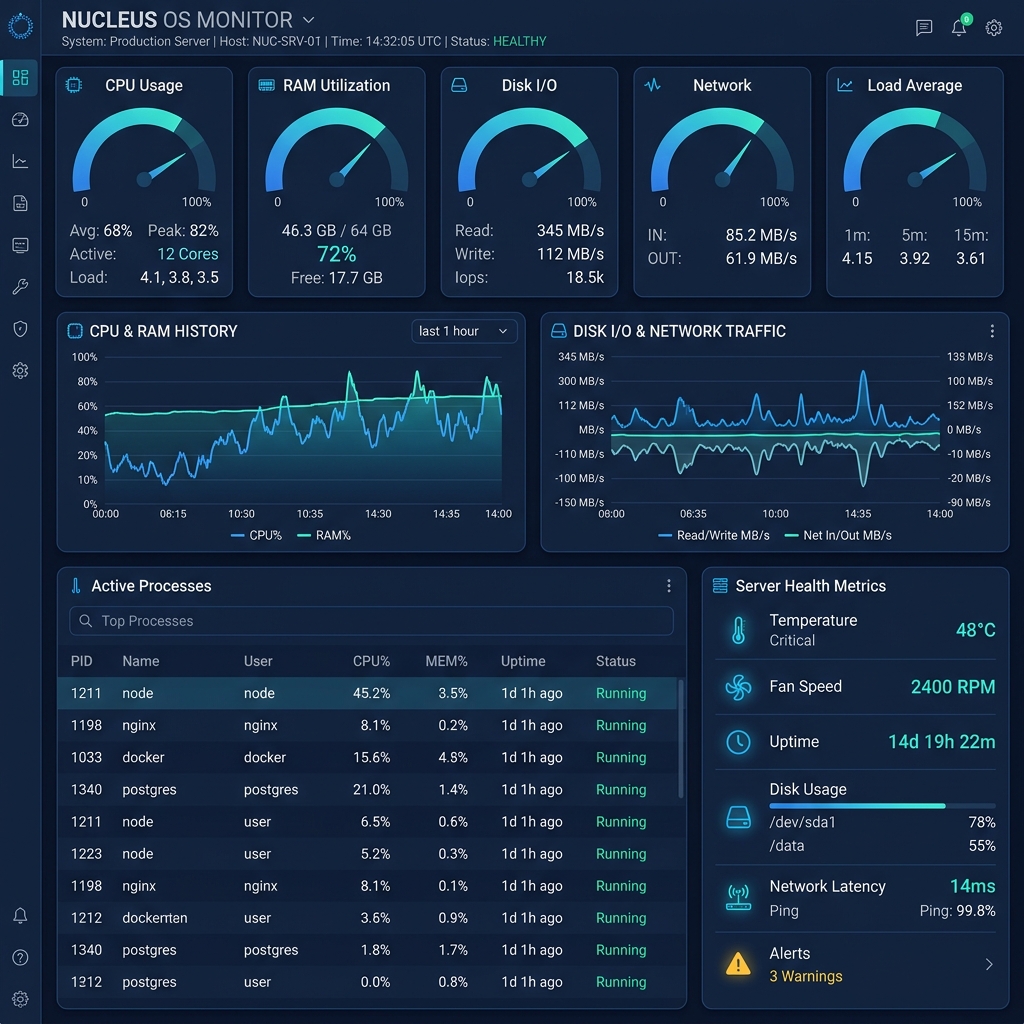
Task: Click the CPU Usage gauge
Action: tap(144, 150)
